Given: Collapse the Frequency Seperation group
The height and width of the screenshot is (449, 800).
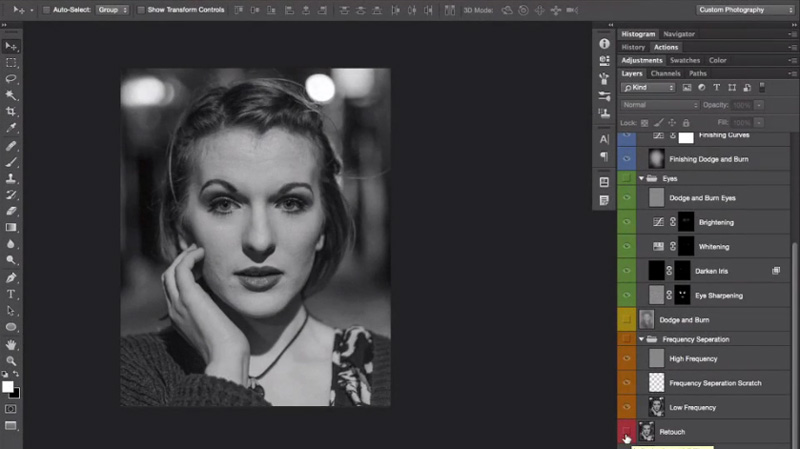Looking at the screenshot, I should [x=641, y=339].
